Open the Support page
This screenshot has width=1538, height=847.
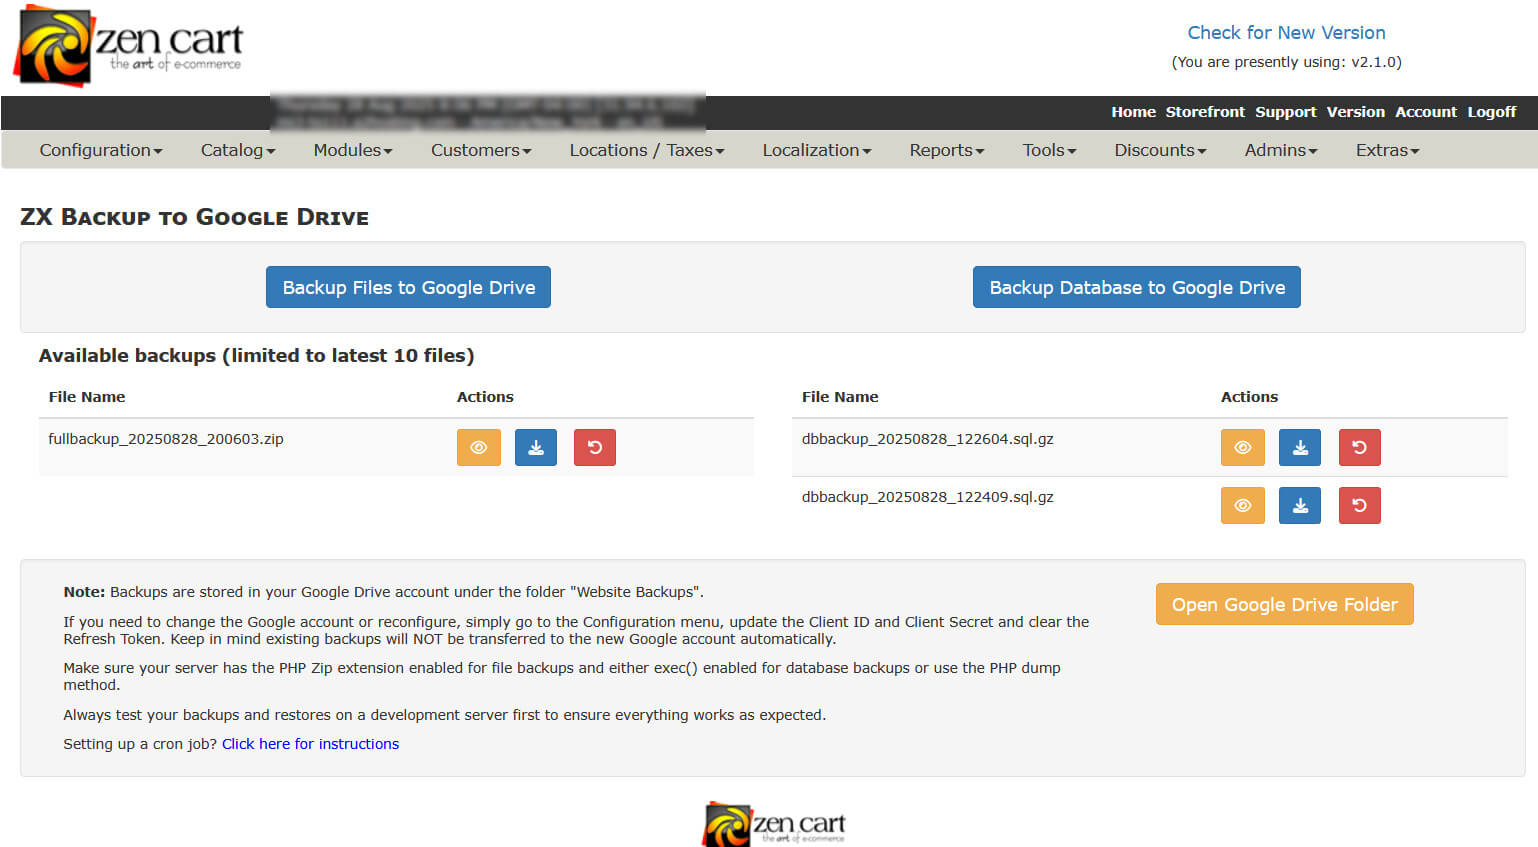[1286, 112]
